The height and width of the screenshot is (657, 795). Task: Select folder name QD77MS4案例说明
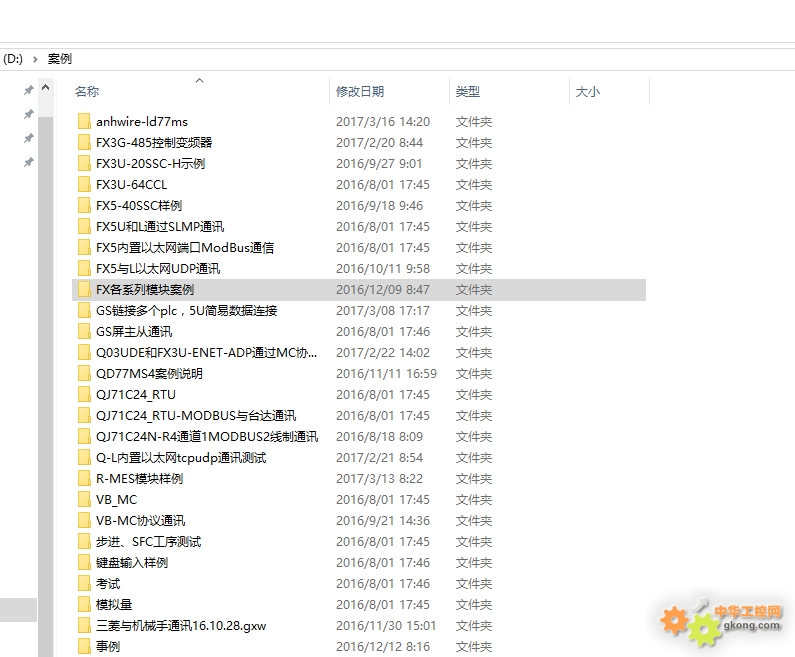(x=150, y=374)
